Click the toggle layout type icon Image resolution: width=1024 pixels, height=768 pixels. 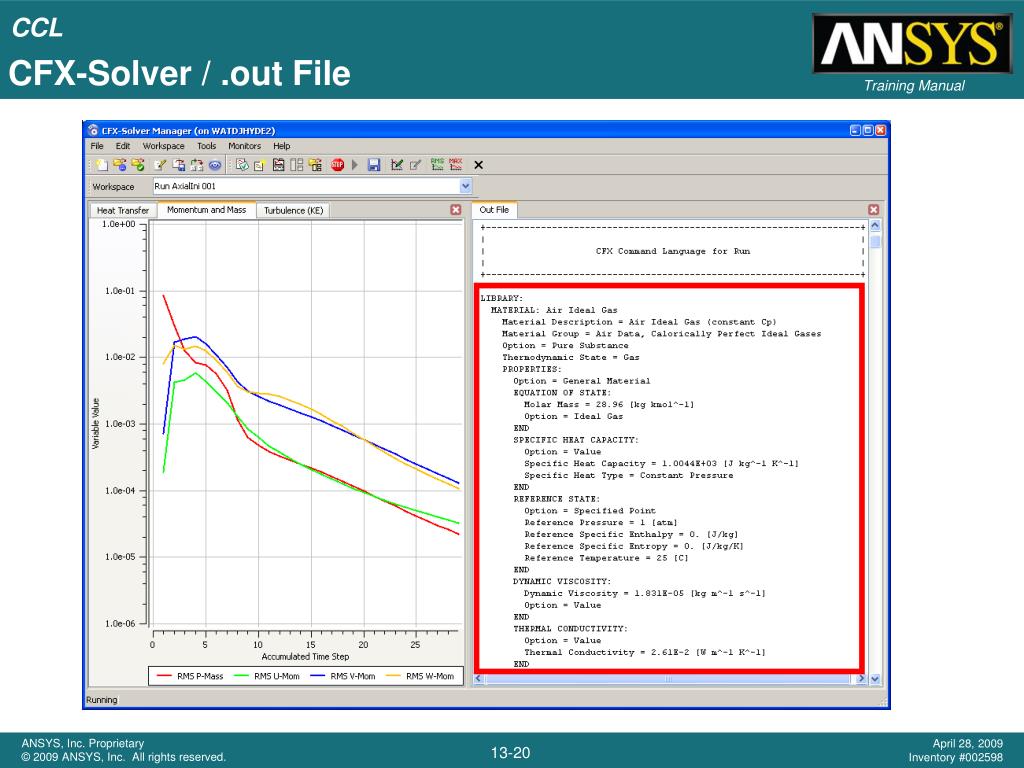pos(278,165)
